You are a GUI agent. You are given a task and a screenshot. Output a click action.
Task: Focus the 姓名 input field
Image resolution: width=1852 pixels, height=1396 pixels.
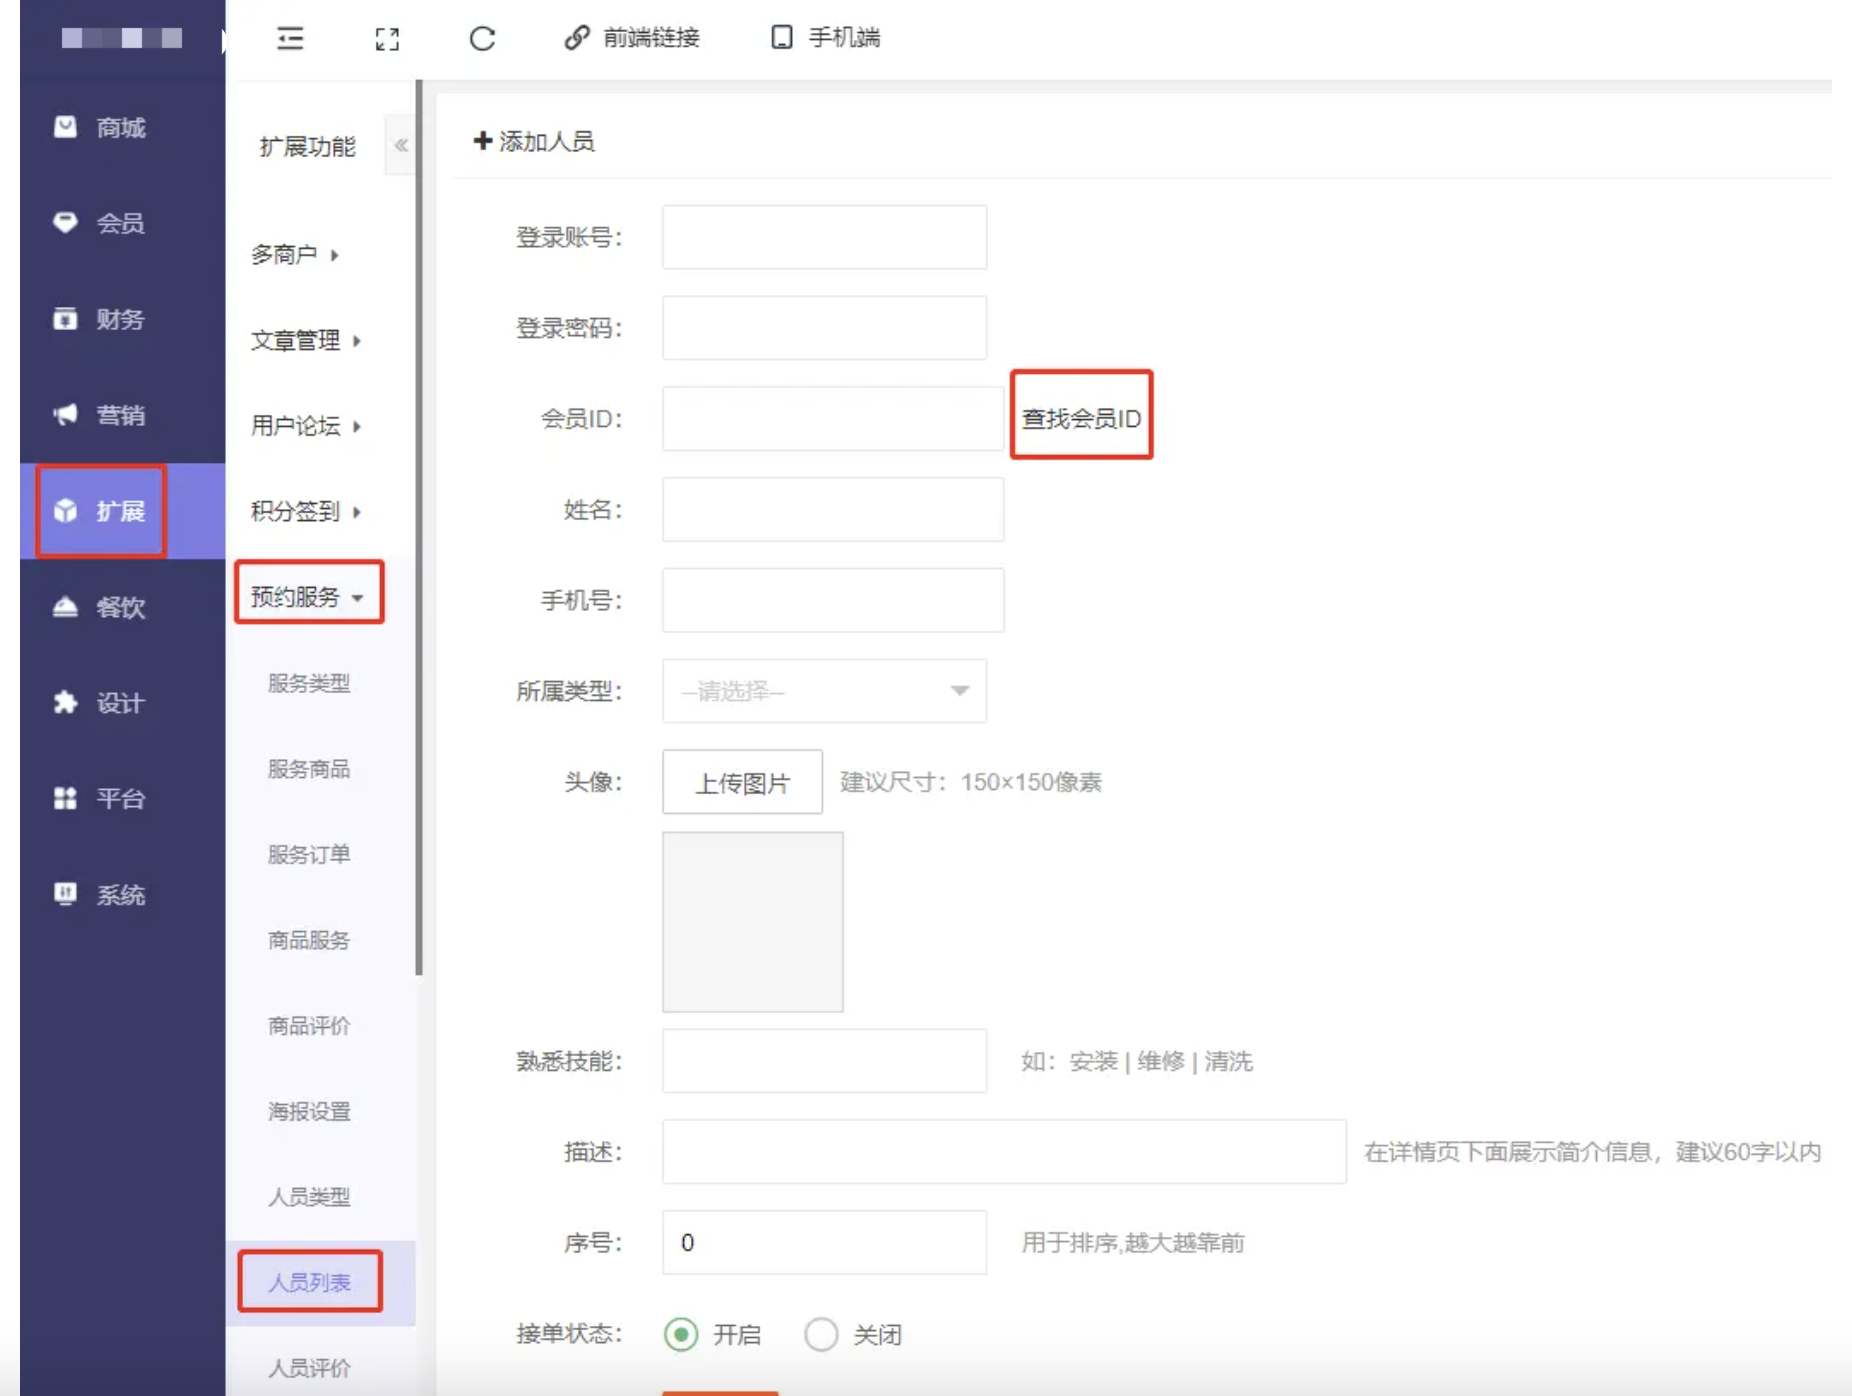(833, 510)
